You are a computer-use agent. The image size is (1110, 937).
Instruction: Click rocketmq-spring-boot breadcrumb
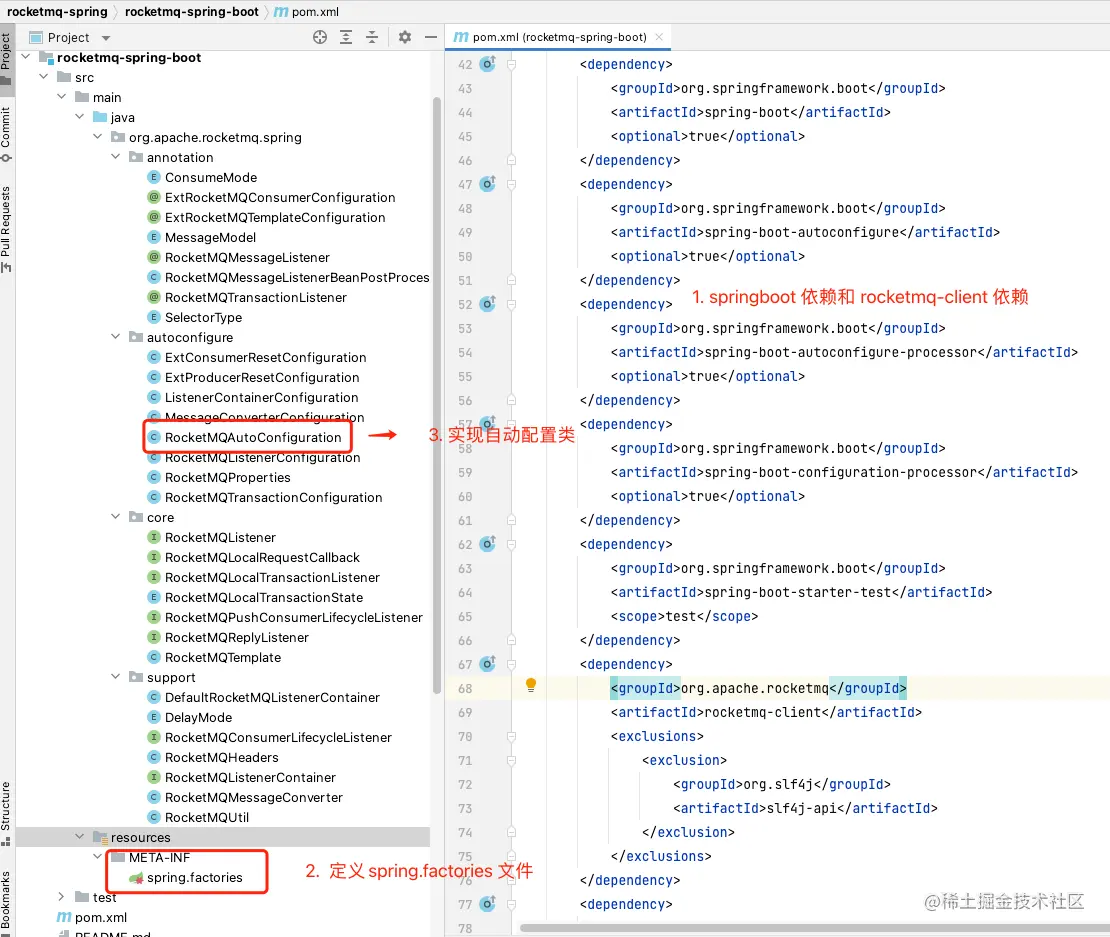[x=191, y=11]
